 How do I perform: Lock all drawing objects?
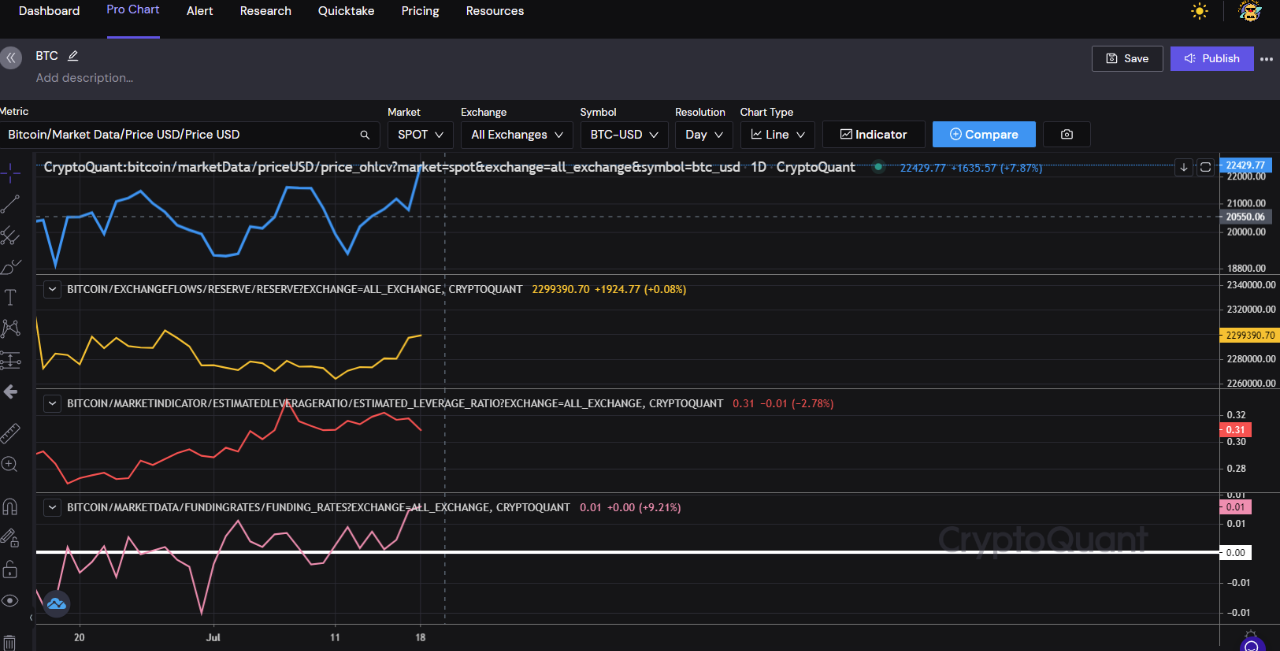(x=11, y=567)
